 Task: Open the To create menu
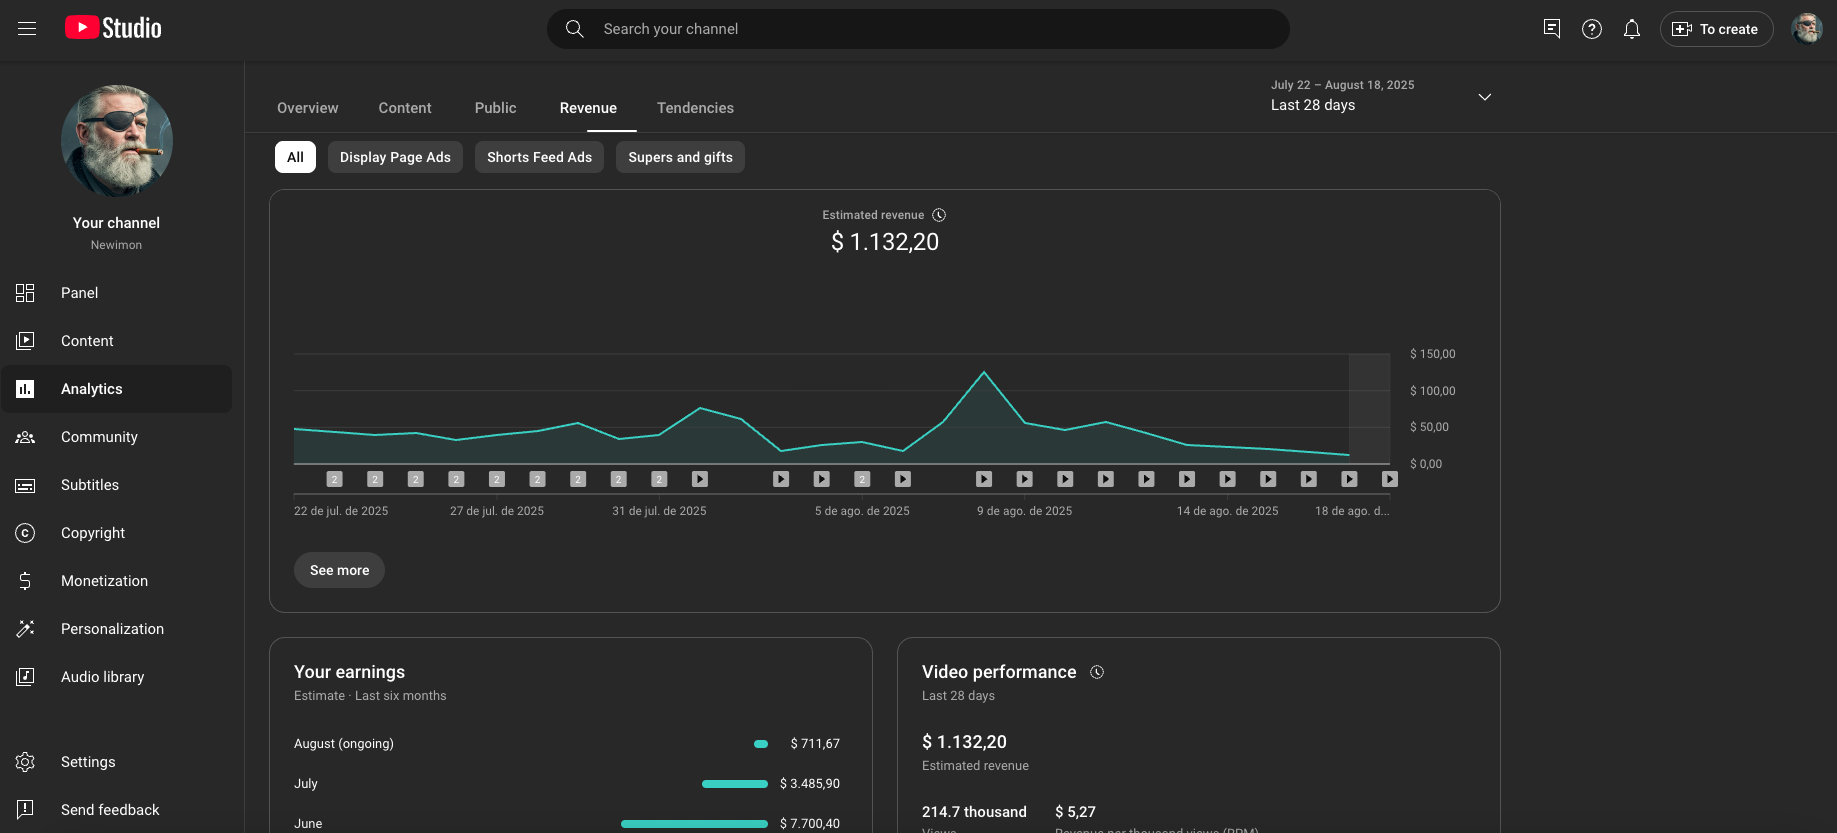1716,29
